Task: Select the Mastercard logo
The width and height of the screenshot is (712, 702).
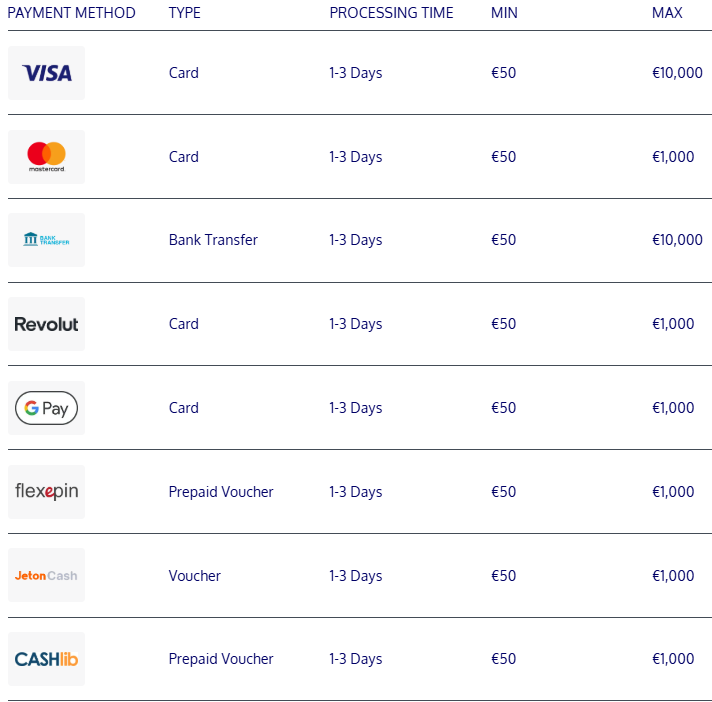Action: tap(46, 157)
